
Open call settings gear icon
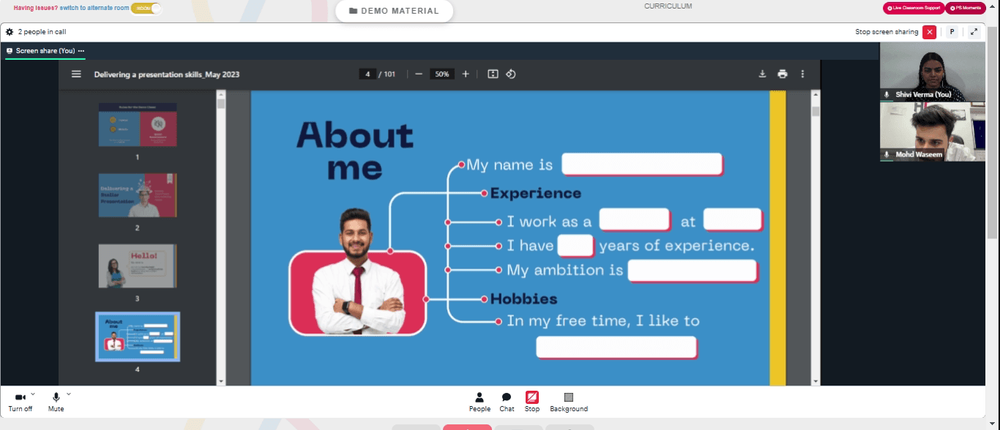pyautogui.click(x=9, y=32)
